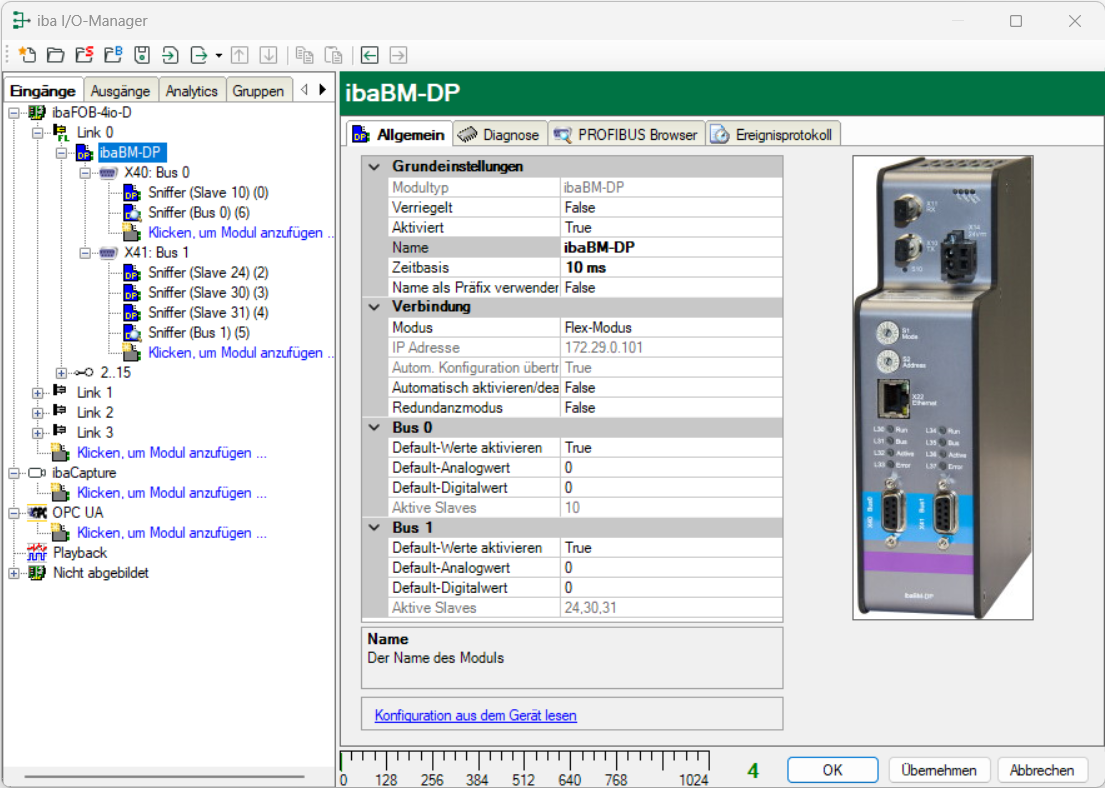Click the save disk icon in toolbar
Viewport: 1105px width, 788px height.
(x=142, y=55)
